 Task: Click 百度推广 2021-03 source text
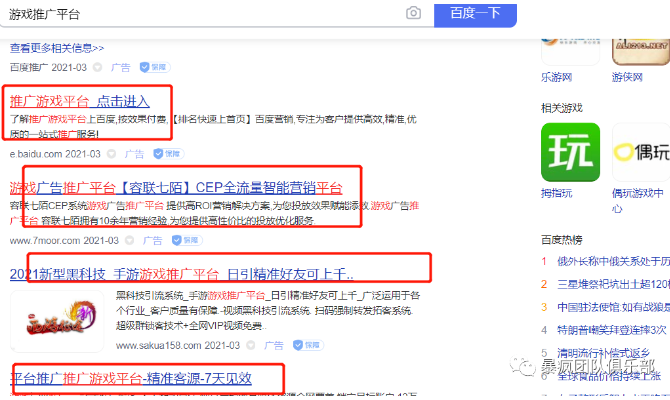coord(48,68)
